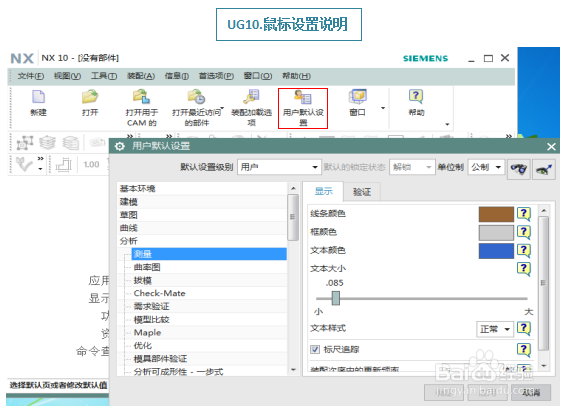
Task: Click settings panel scrollbar down arrow
Action: pos(543,366)
